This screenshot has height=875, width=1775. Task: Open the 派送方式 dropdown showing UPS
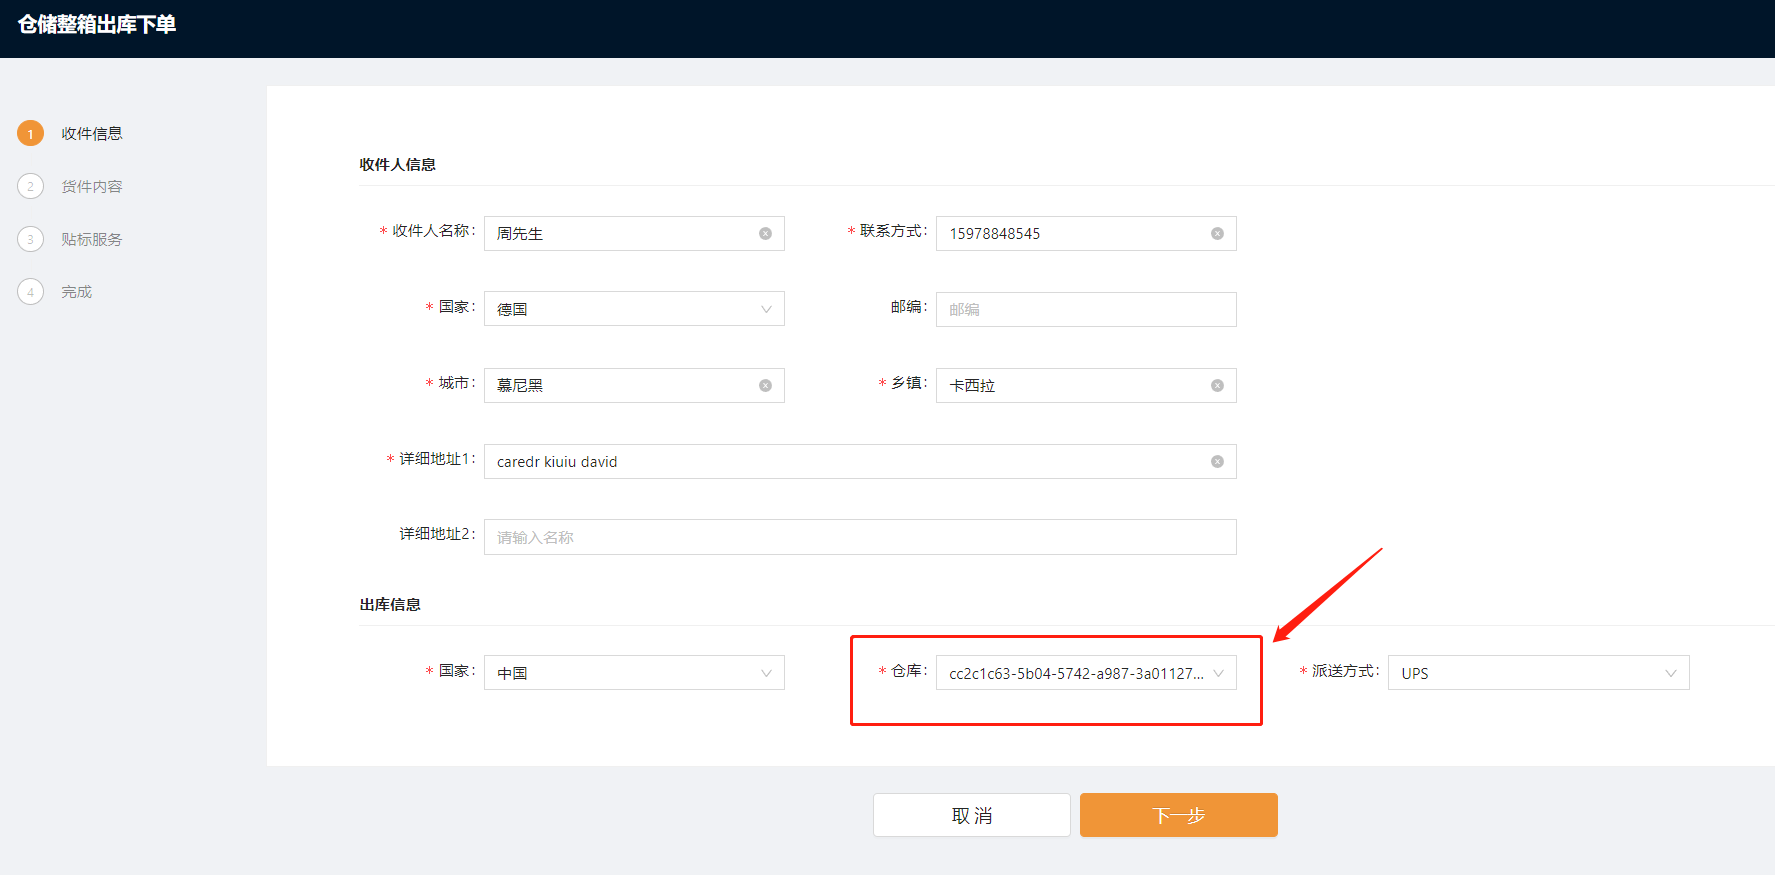(1537, 673)
